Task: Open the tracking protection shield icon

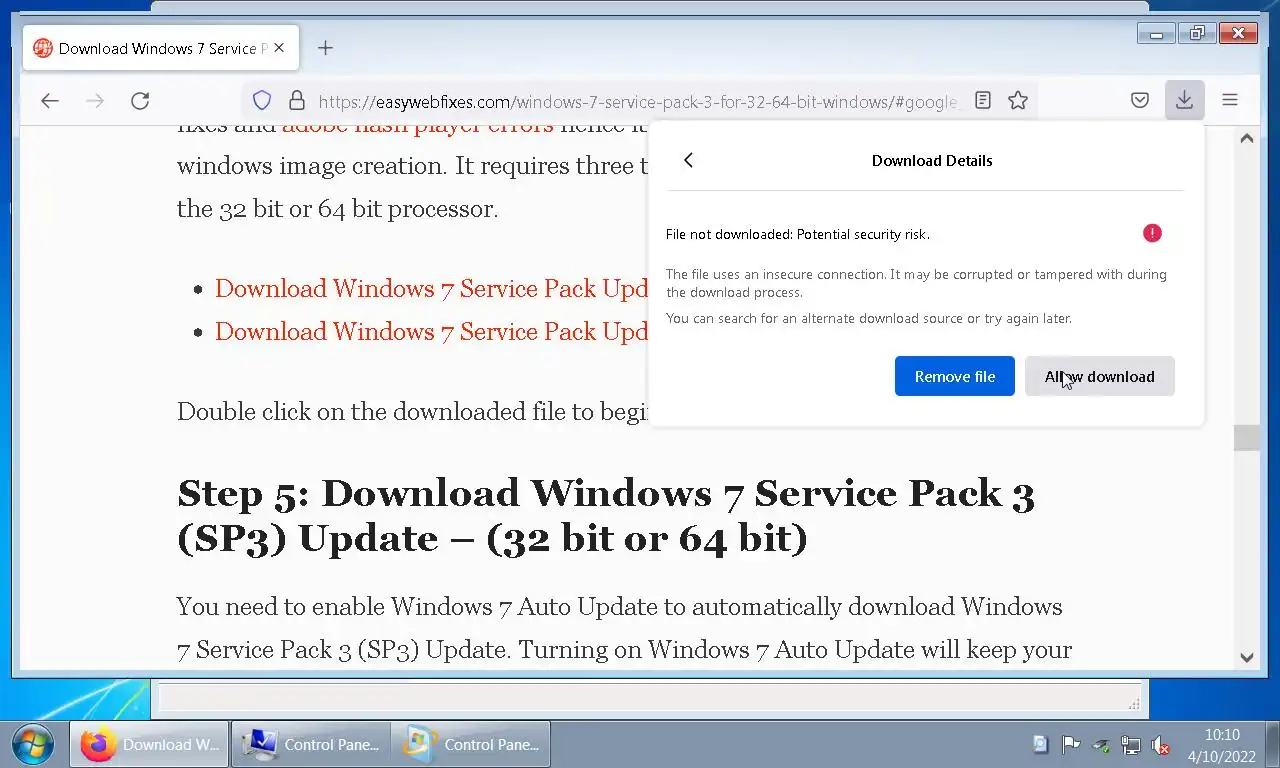Action: pyautogui.click(x=262, y=100)
